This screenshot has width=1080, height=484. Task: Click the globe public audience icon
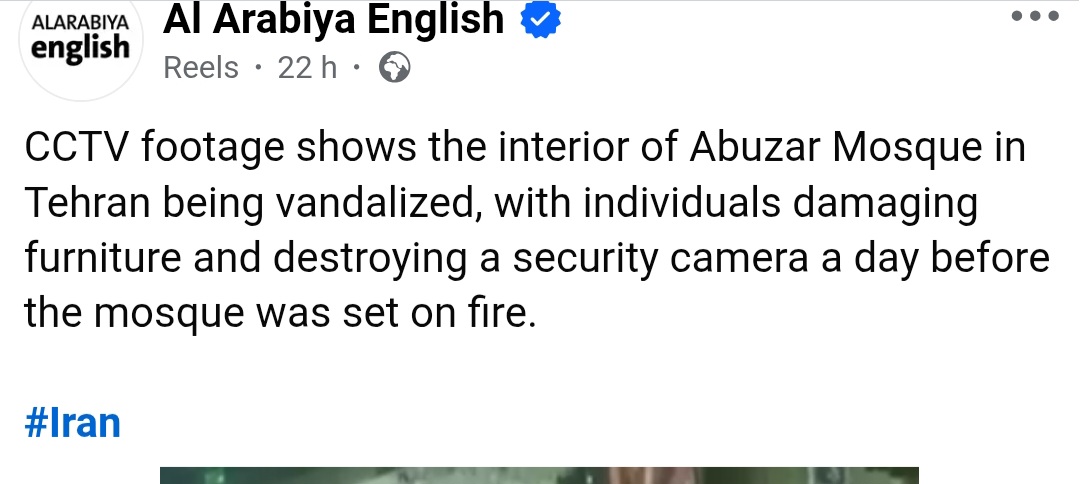(x=395, y=68)
